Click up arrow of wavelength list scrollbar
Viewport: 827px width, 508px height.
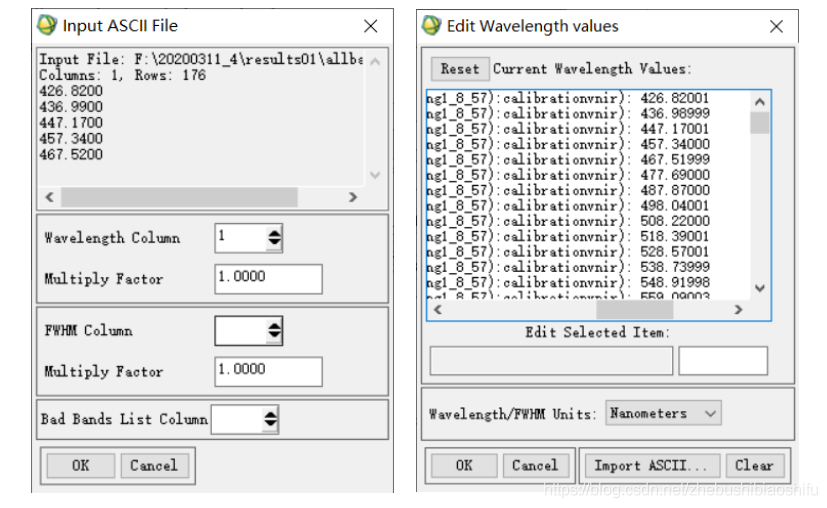click(x=759, y=102)
